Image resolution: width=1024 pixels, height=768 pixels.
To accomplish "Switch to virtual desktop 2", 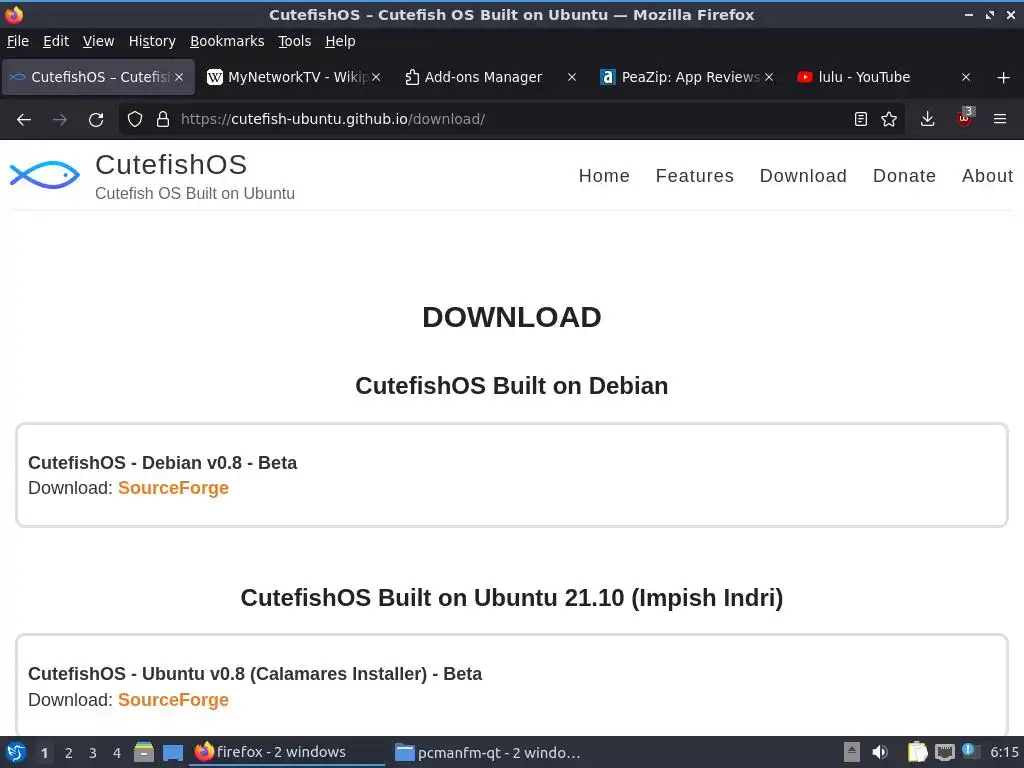I will 69,753.
